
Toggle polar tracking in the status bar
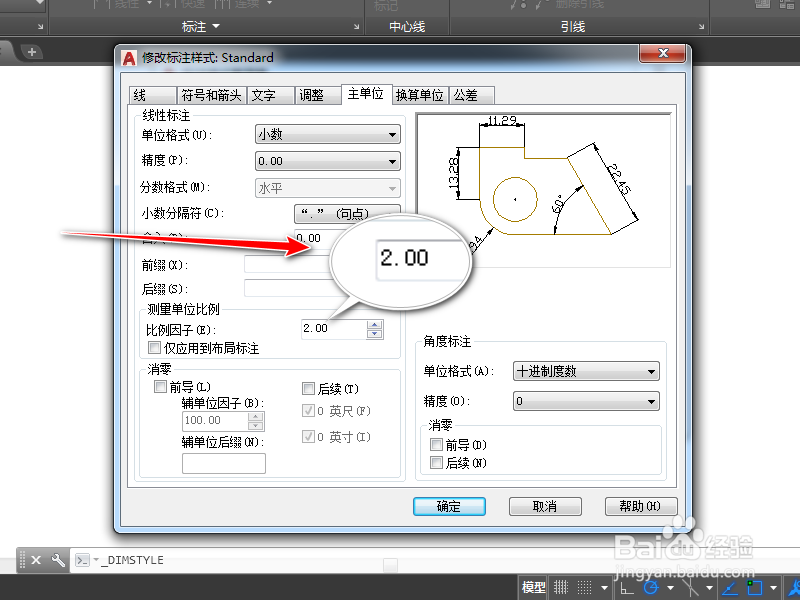coord(651,588)
